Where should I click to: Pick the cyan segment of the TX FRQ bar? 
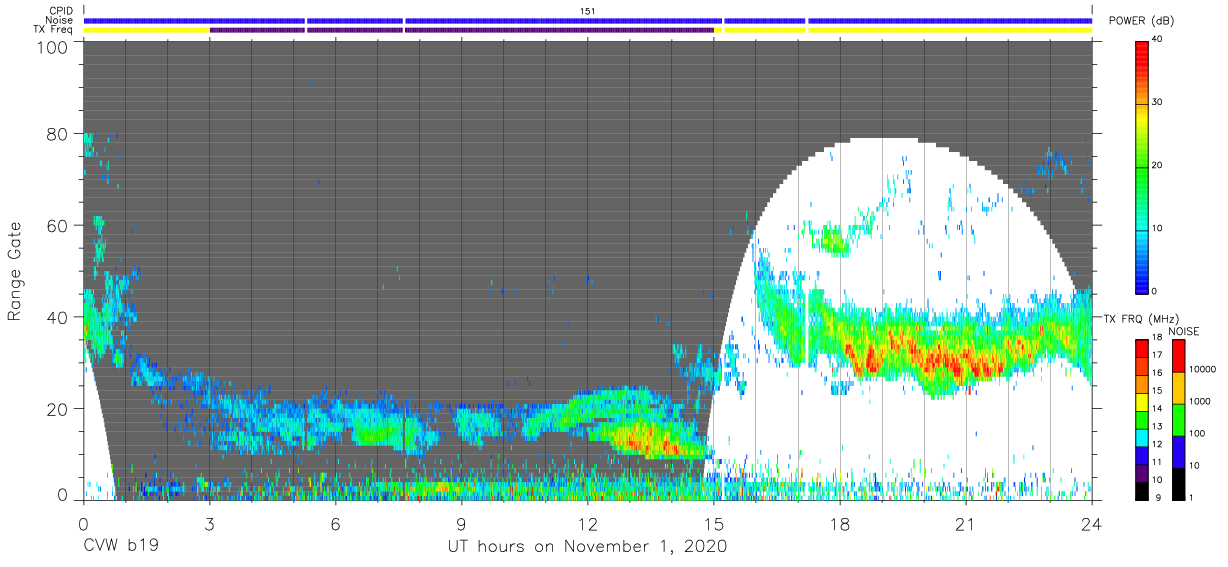(1140, 436)
